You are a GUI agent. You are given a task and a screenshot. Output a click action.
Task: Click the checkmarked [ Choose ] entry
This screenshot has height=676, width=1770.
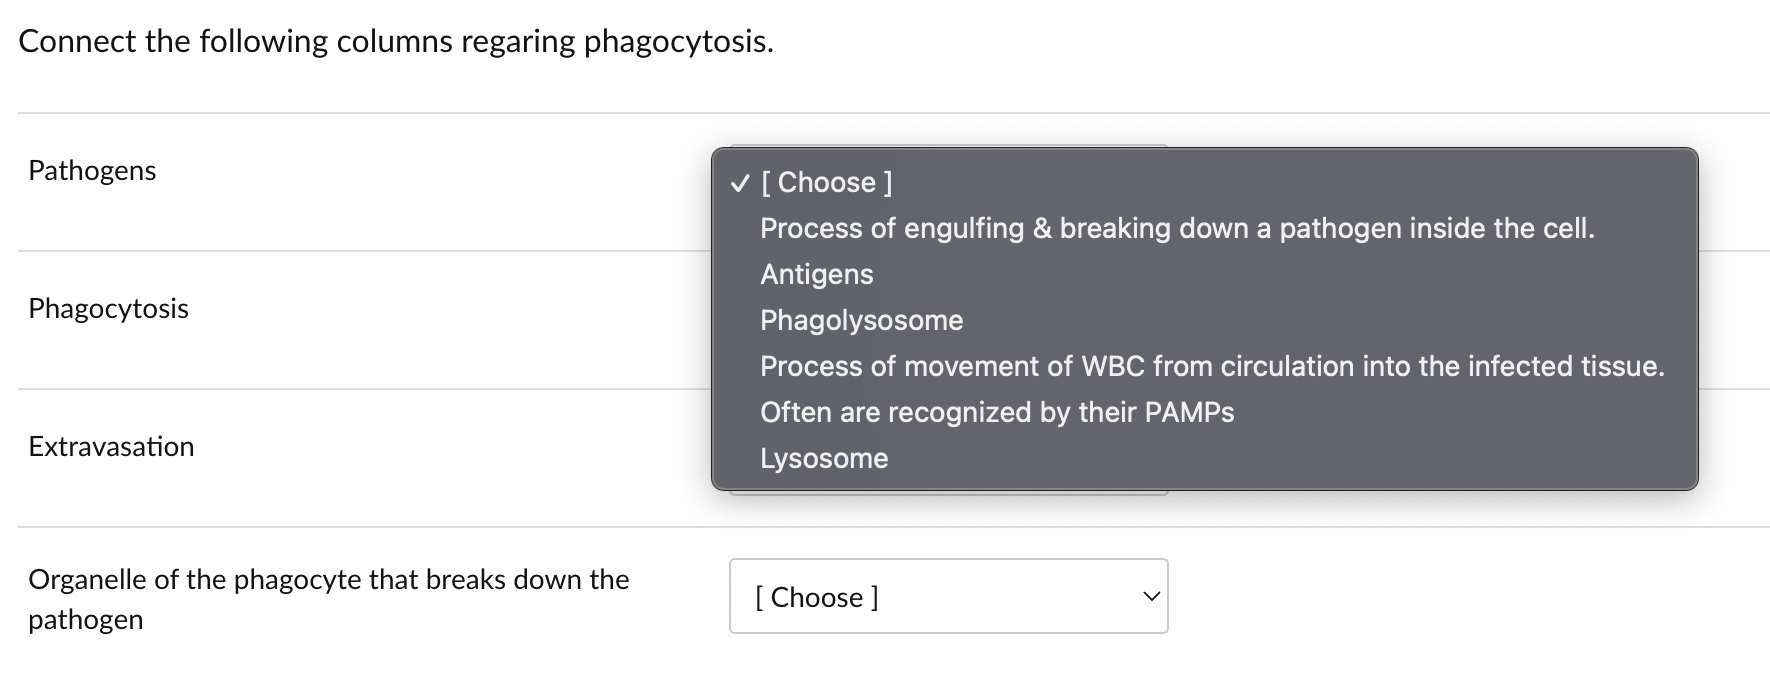825,182
